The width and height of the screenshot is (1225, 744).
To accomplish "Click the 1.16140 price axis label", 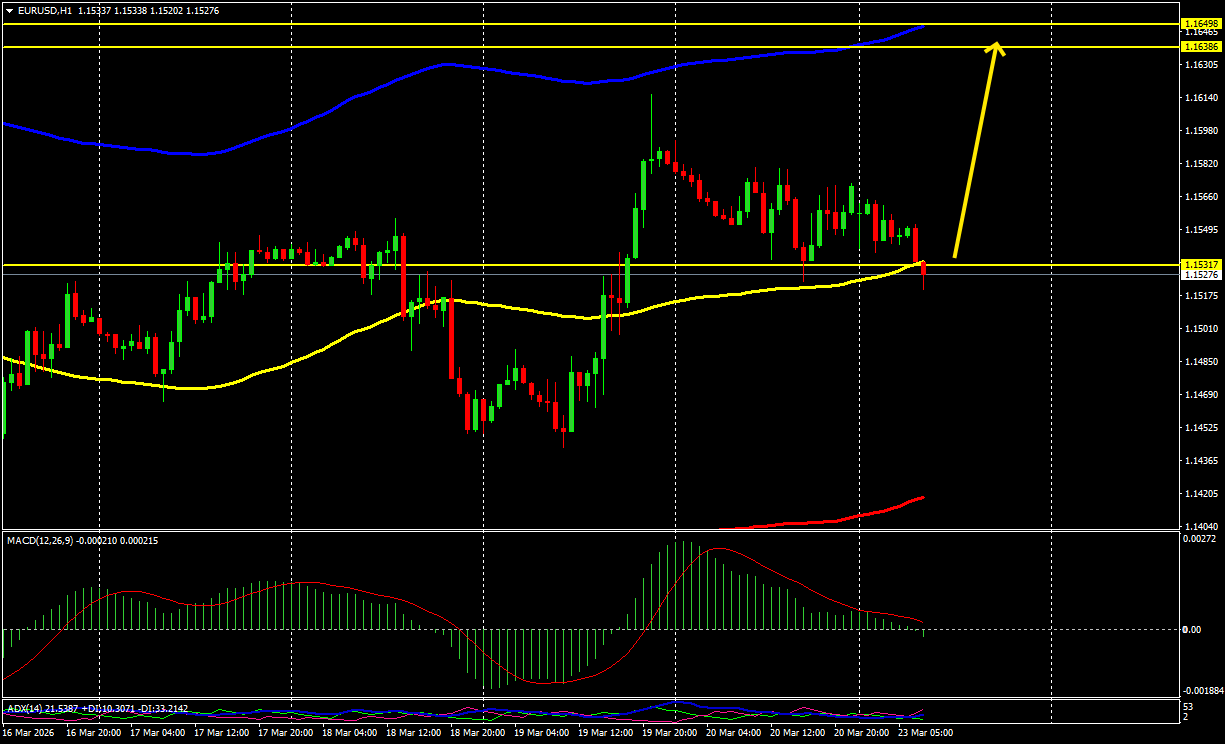I will [x=1200, y=98].
